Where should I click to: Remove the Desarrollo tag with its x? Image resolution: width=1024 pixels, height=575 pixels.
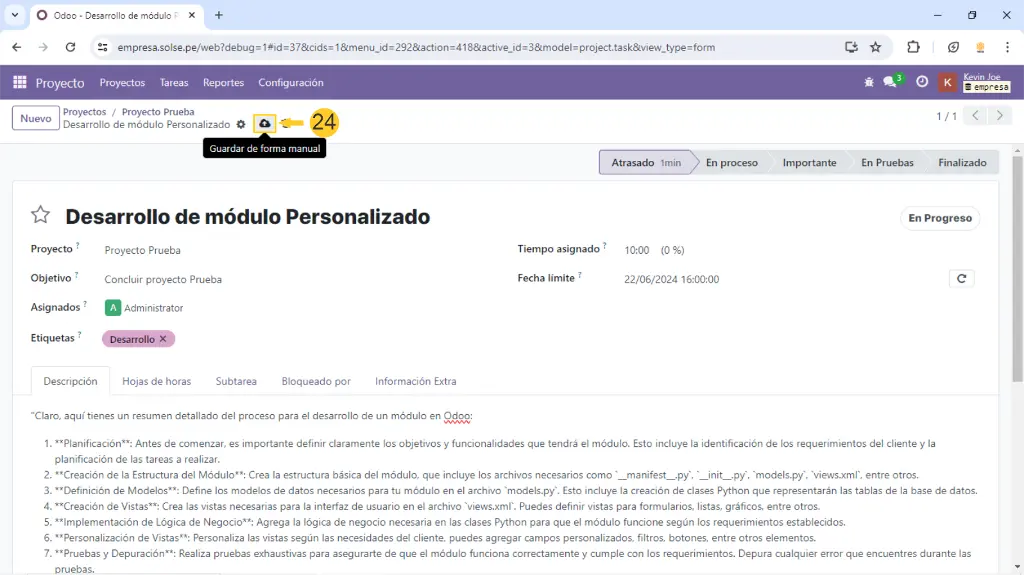click(163, 339)
